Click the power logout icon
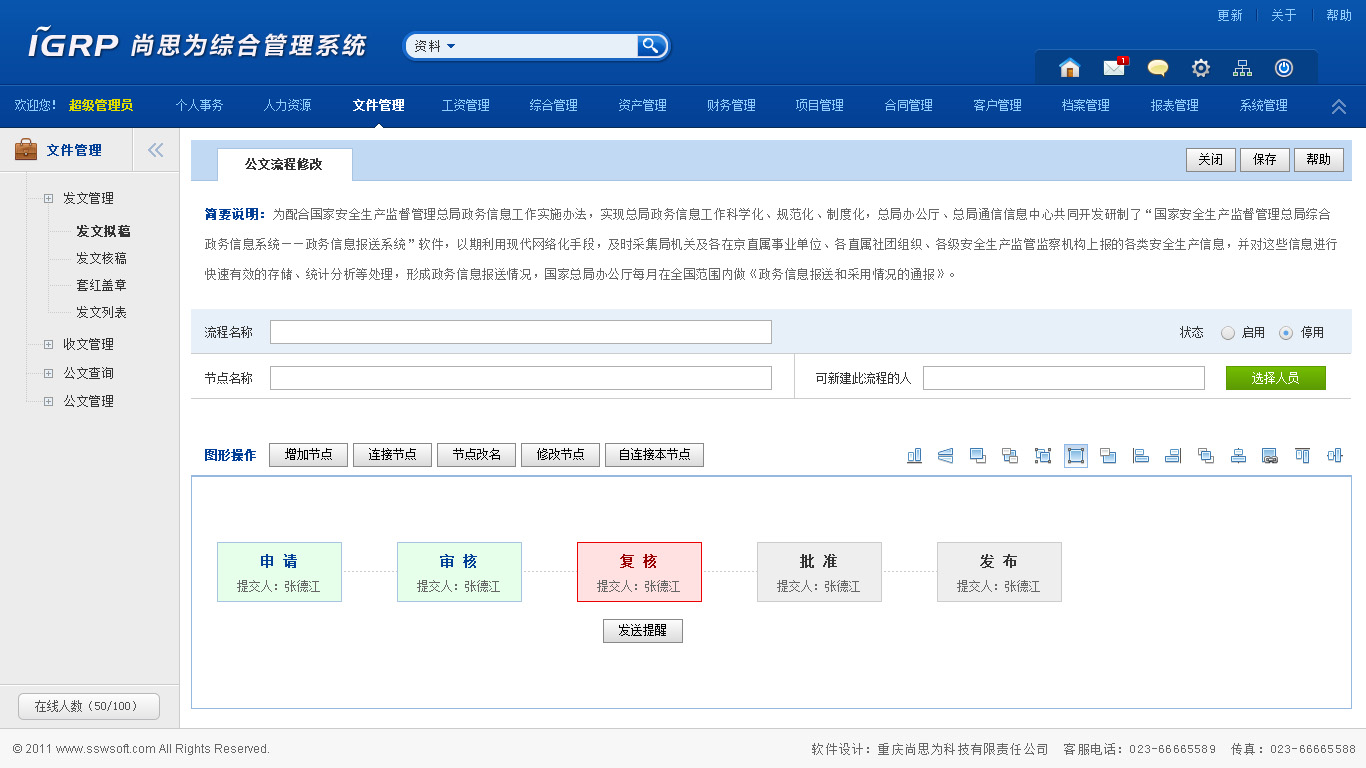1366x768 pixels. coord(1284,68)
